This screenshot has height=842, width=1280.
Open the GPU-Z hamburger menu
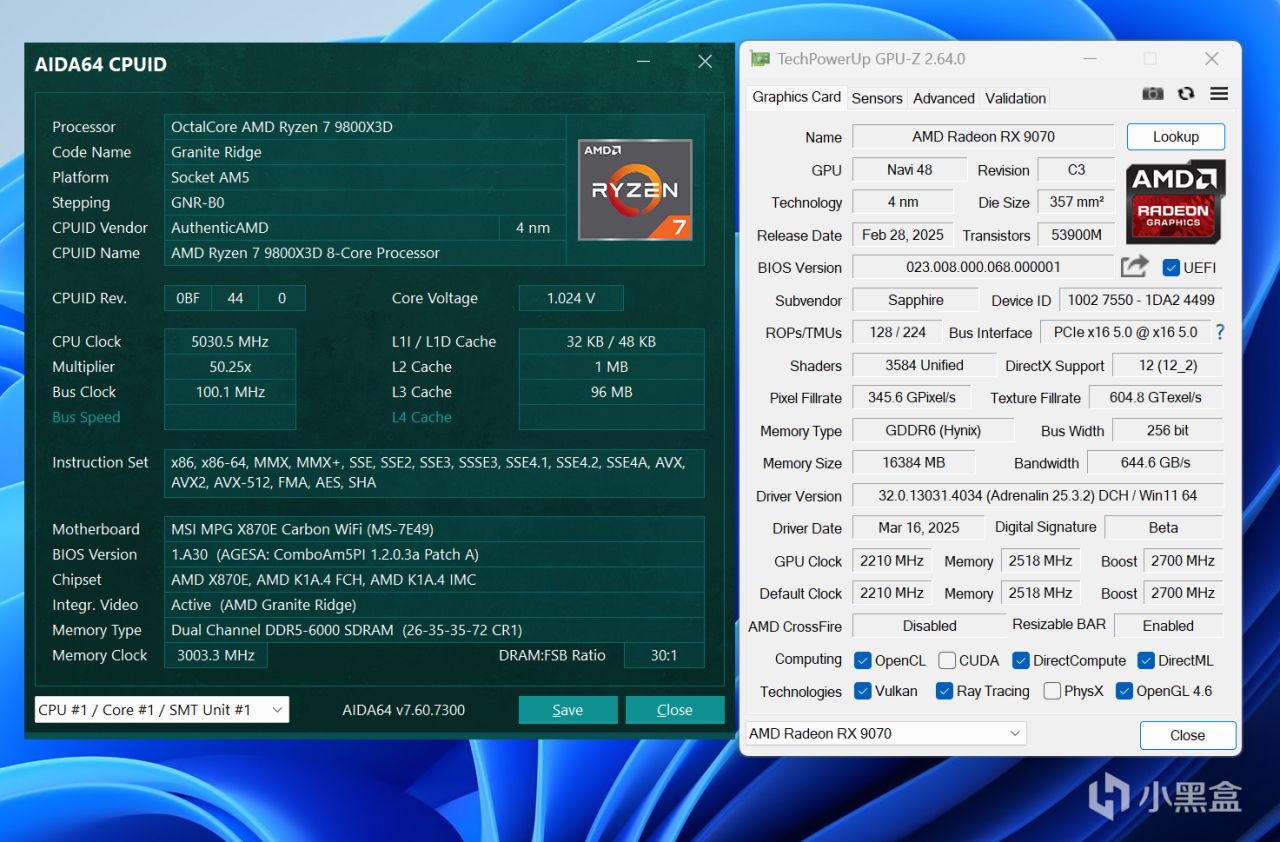1219,93
